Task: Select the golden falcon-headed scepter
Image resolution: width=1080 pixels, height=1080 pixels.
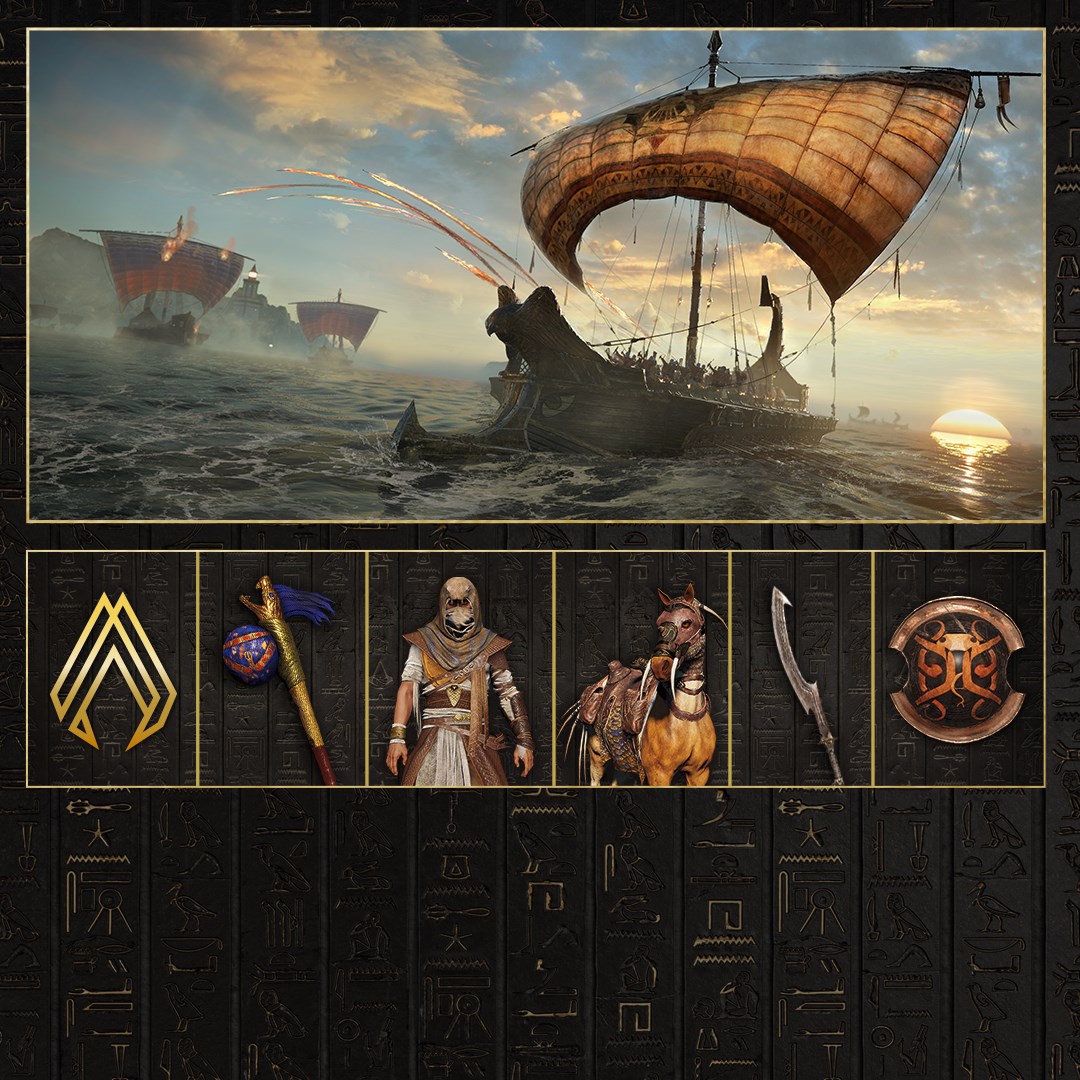Action: [288, 680]
